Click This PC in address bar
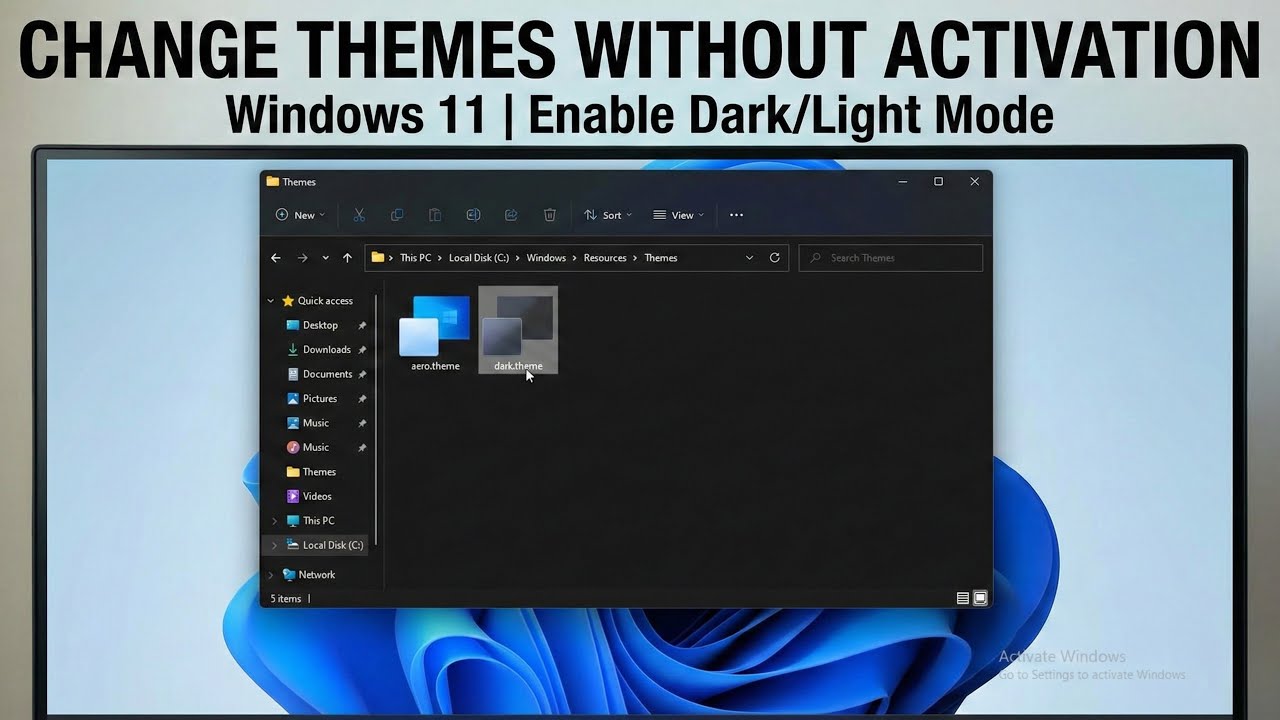This screenshot has width=1280, height=720. tap(415, 258)
